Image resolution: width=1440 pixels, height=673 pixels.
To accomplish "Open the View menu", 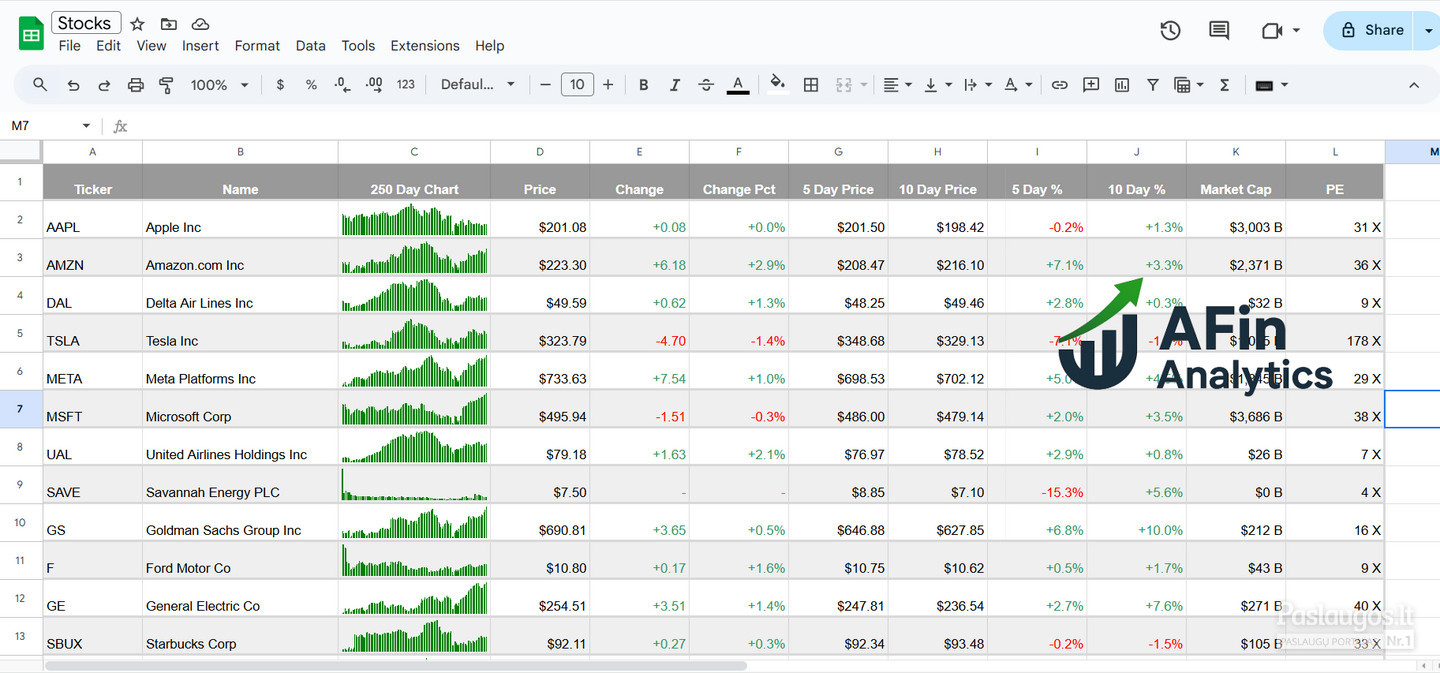I will [x=151, y=46].
